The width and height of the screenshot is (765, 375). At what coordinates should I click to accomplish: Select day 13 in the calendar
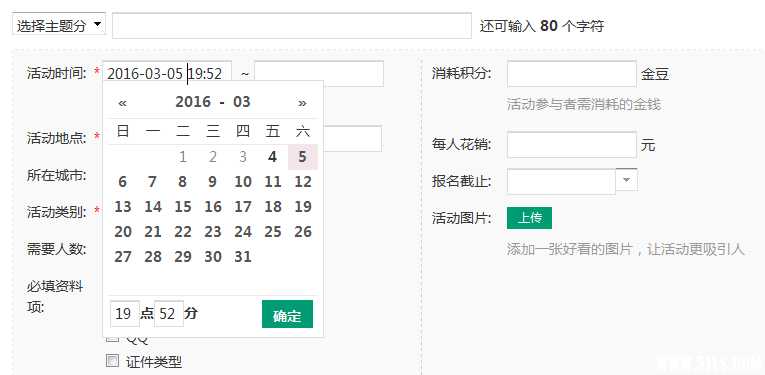[x=122, y=207]
